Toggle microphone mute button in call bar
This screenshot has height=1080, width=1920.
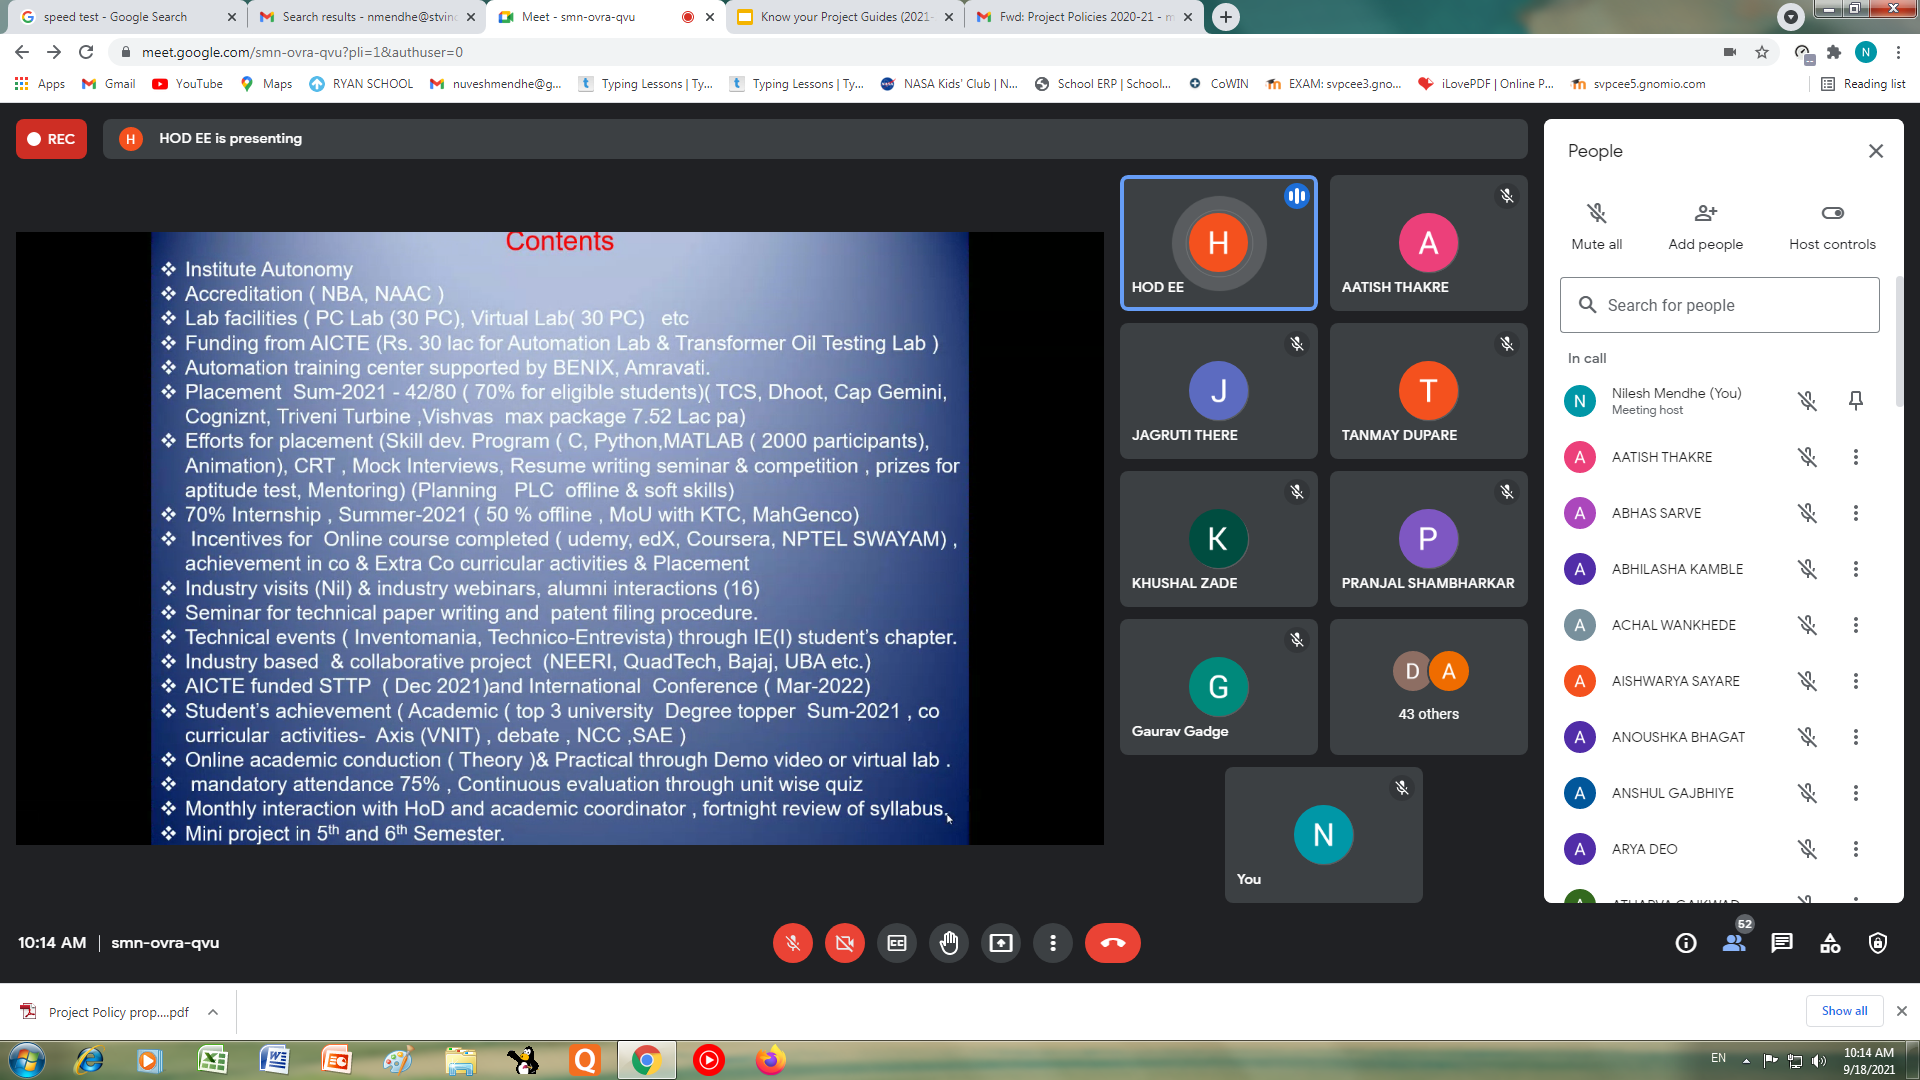click(792, 943)
